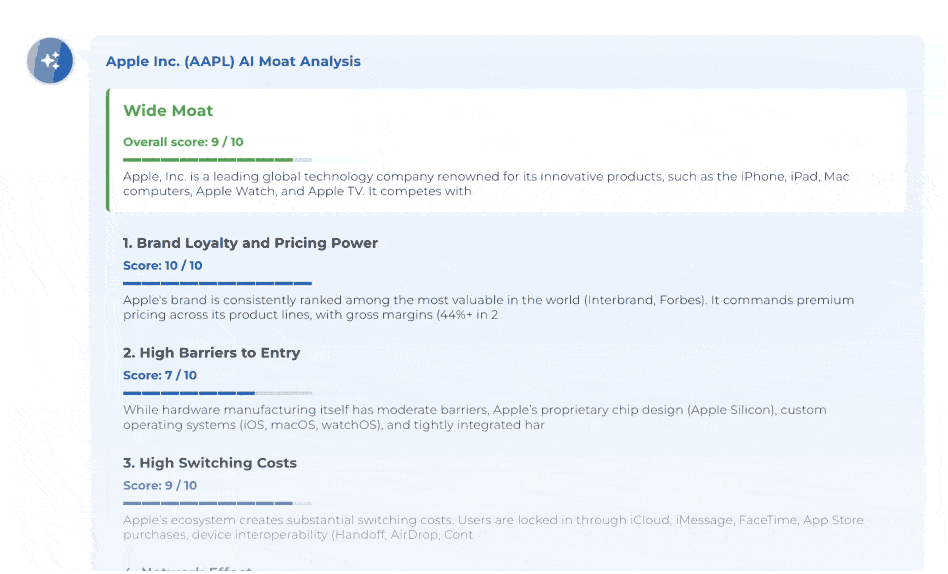Screen dimensions: 948x574
Task: Click the iCloud, iMessage switching costs paragraph
Action: [x=492, y=527]
